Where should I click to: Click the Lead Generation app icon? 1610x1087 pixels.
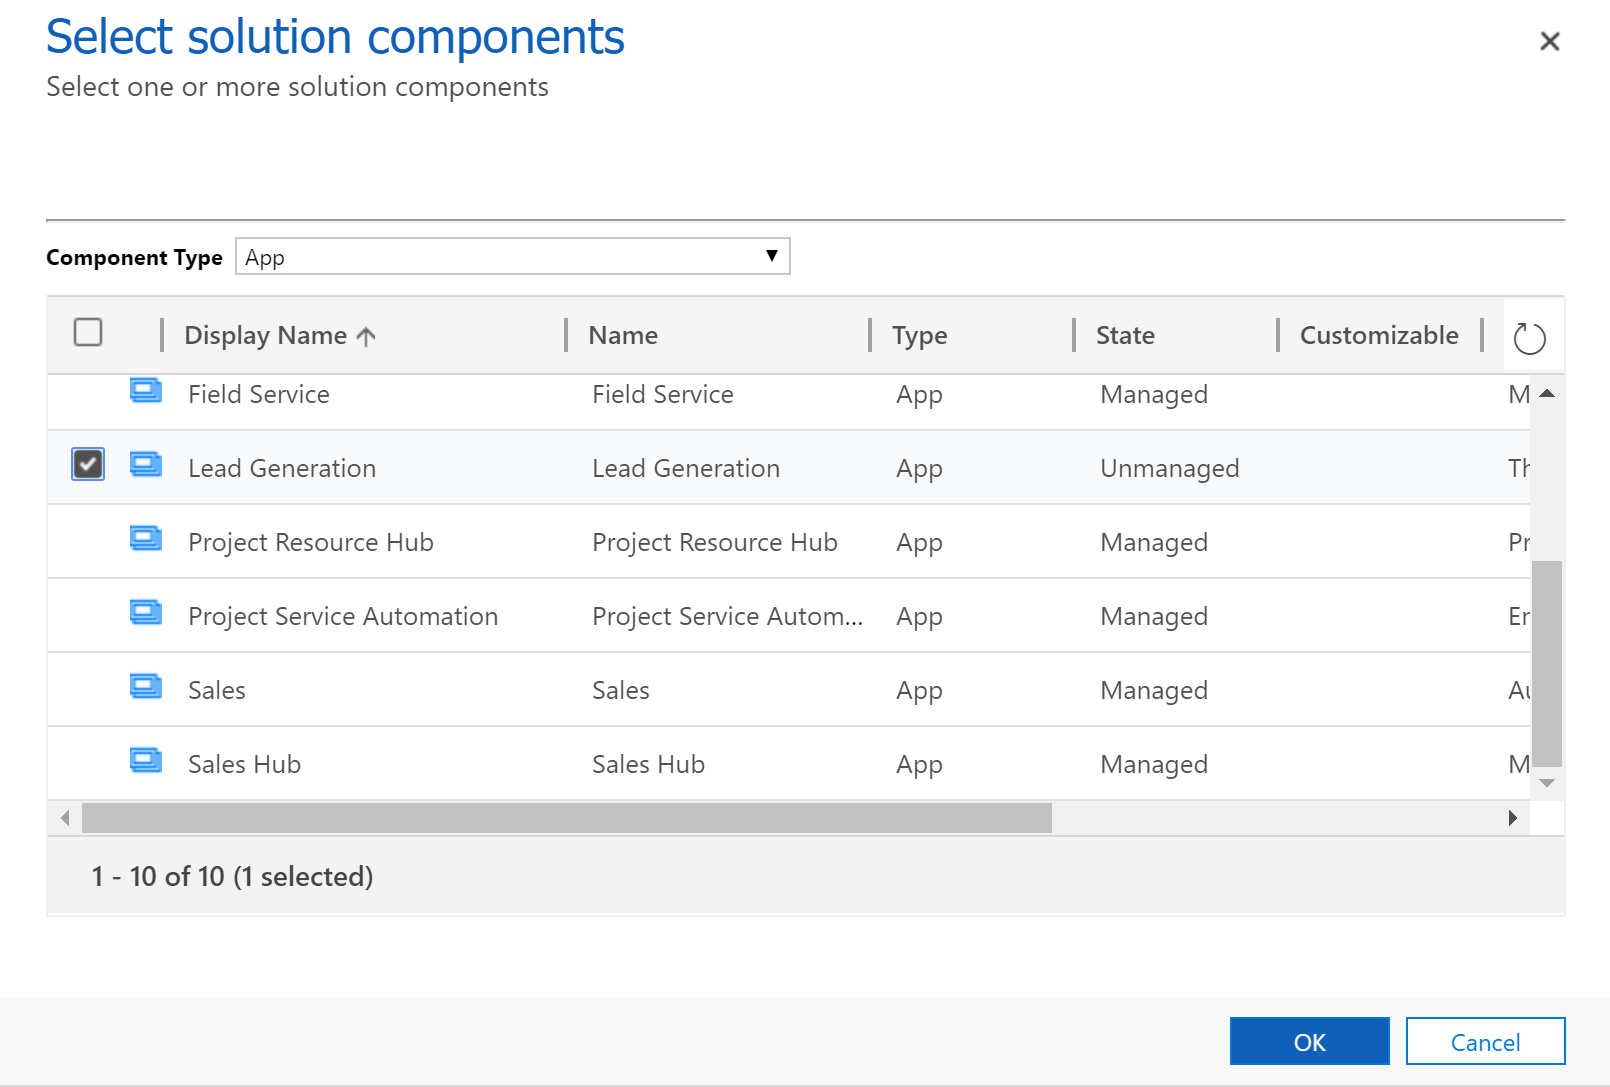146,464
